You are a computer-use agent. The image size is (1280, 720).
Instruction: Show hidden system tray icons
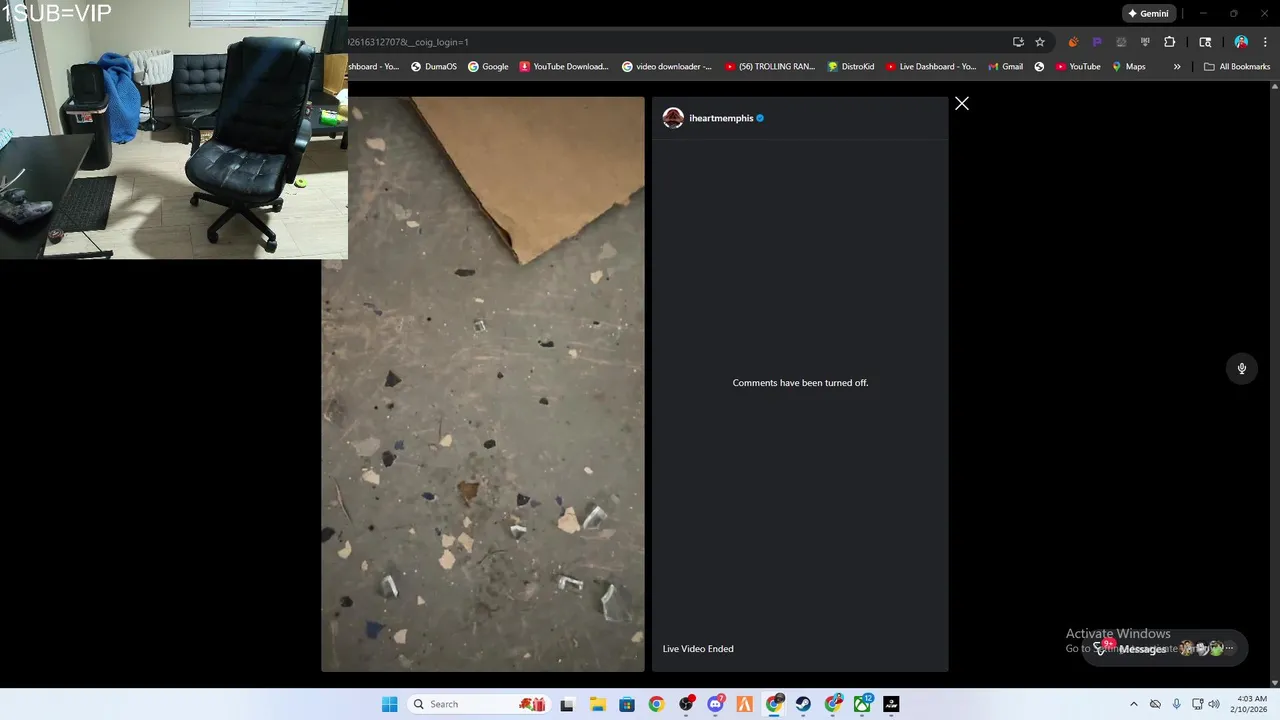[x=1133, y=704]
